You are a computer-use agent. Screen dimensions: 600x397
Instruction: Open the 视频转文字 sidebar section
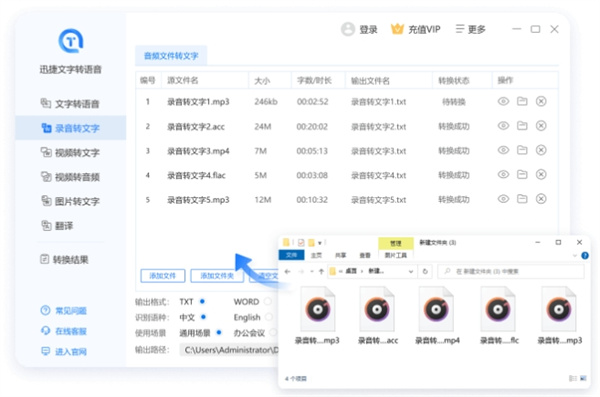[x=71, y=152]
